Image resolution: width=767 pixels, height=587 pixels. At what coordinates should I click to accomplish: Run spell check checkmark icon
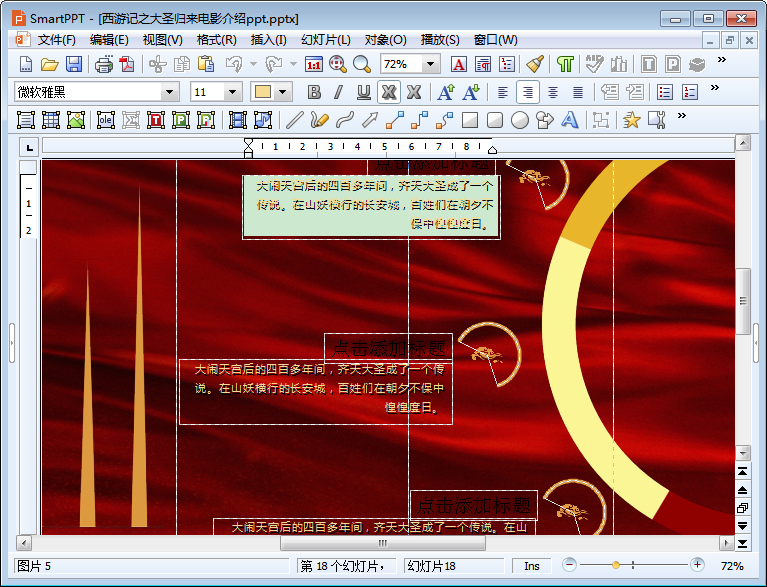tap(594, 64)
